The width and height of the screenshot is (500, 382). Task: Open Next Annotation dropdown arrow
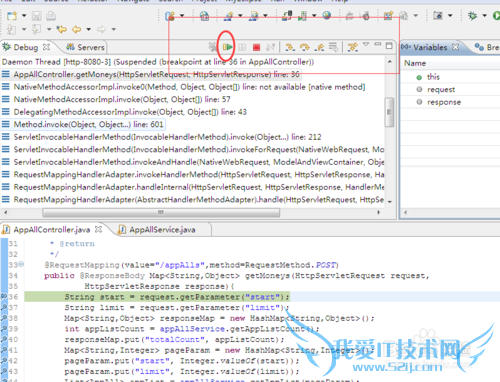(x=24, y=29)
